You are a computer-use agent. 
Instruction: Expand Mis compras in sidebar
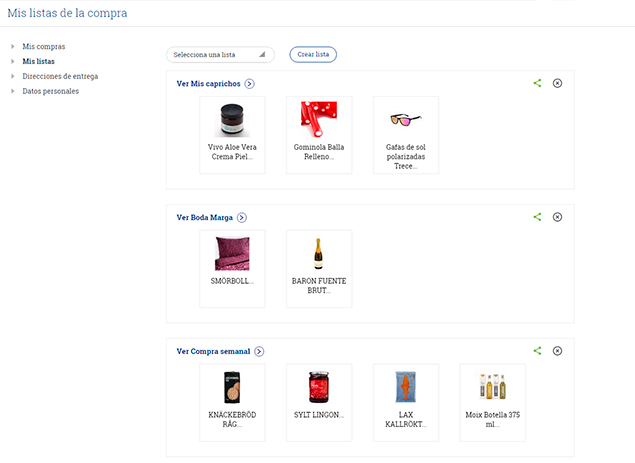pyautogui.click(x=13, y=47)
